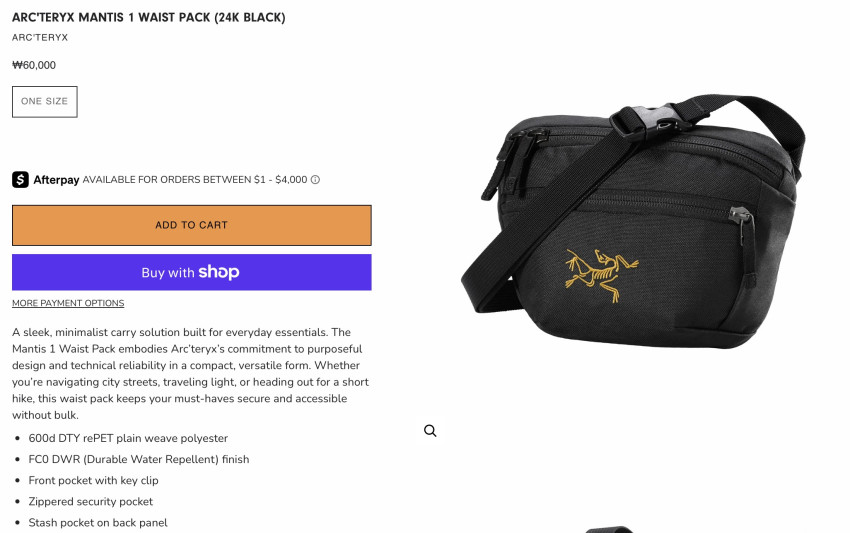Click the product description paragraph
This screenshot has width=850, height=533.
pos(191,374)
